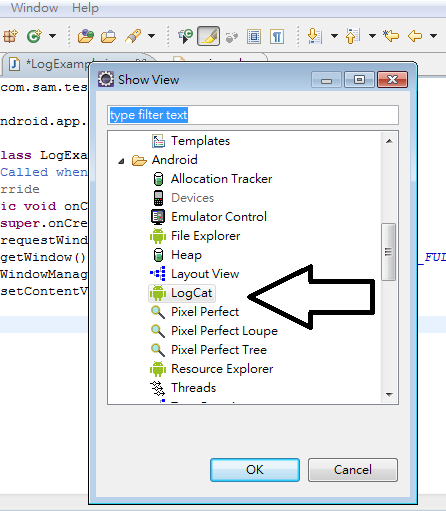Dismiss the dialog with Cancel
This screenshot has height=511, width=446.
pos(353,470)
